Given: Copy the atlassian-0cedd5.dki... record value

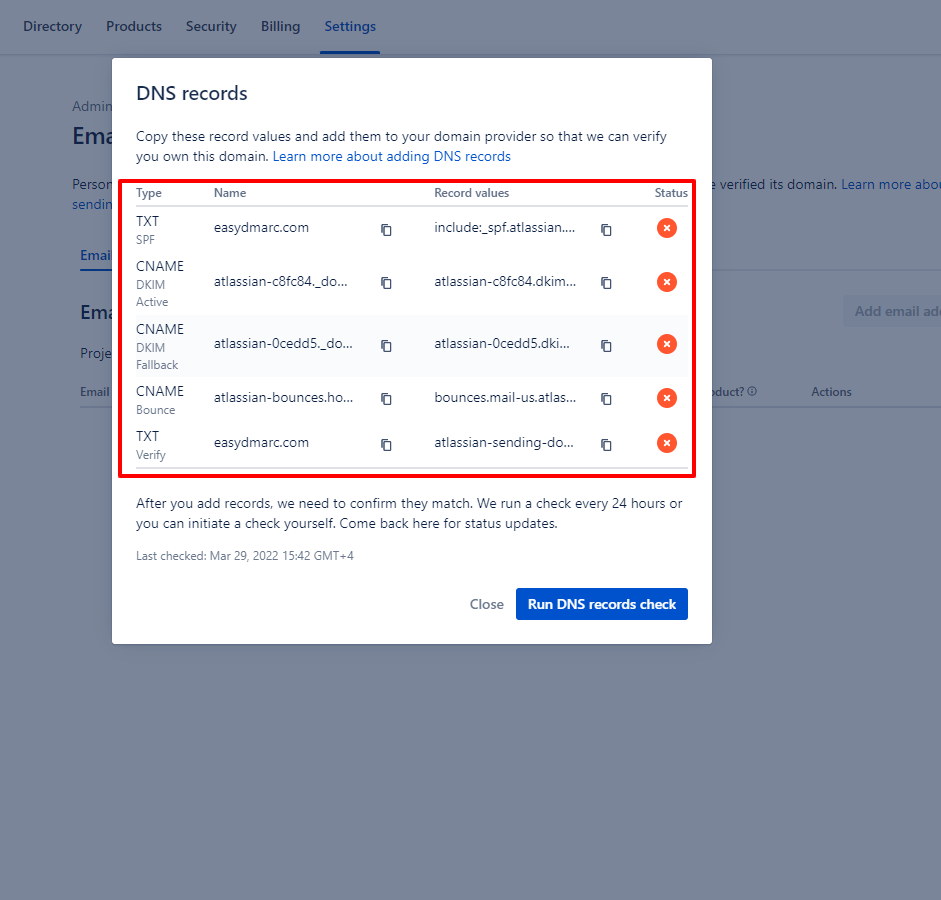Looking at the screenshot, I should point(606,346).
